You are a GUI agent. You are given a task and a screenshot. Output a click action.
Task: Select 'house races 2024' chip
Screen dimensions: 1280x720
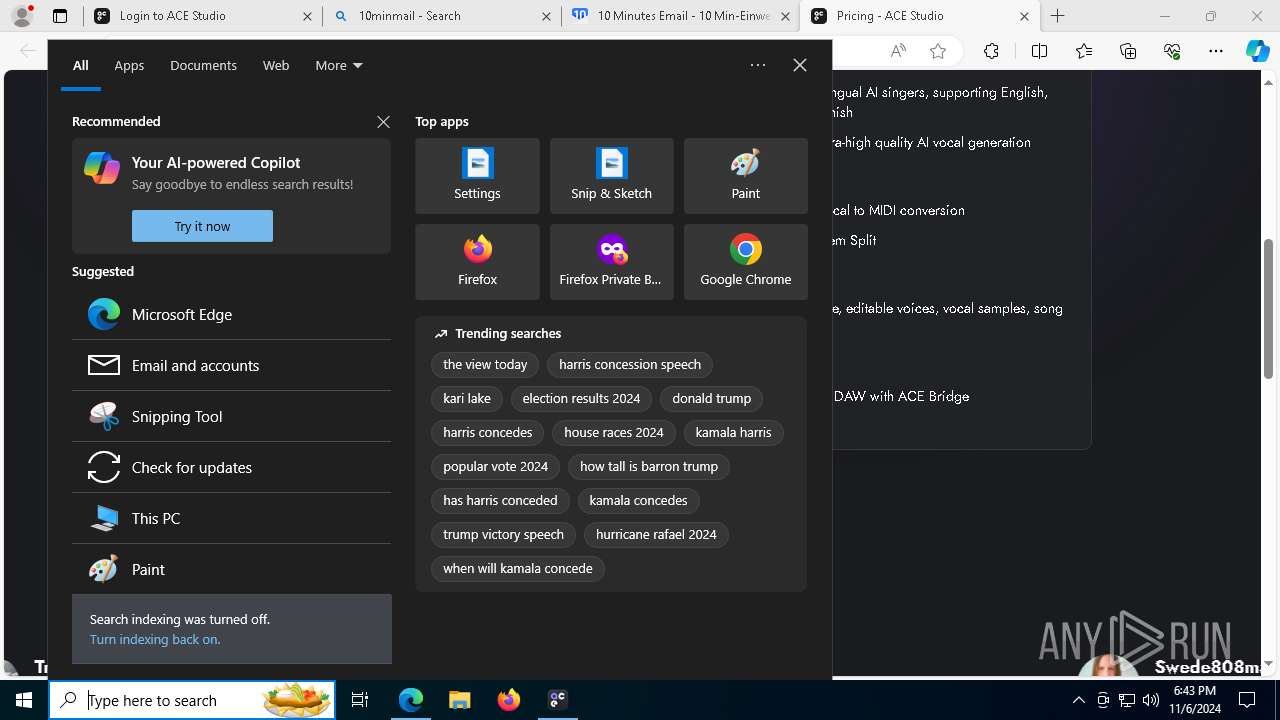614,433
